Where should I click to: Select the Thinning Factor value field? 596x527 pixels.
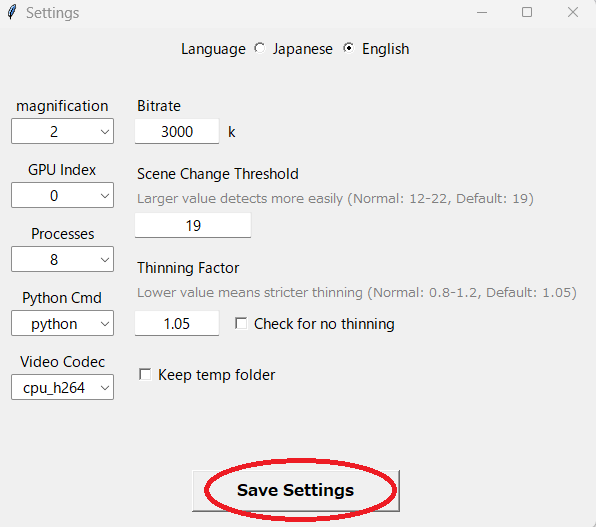[x=177, y=324]
